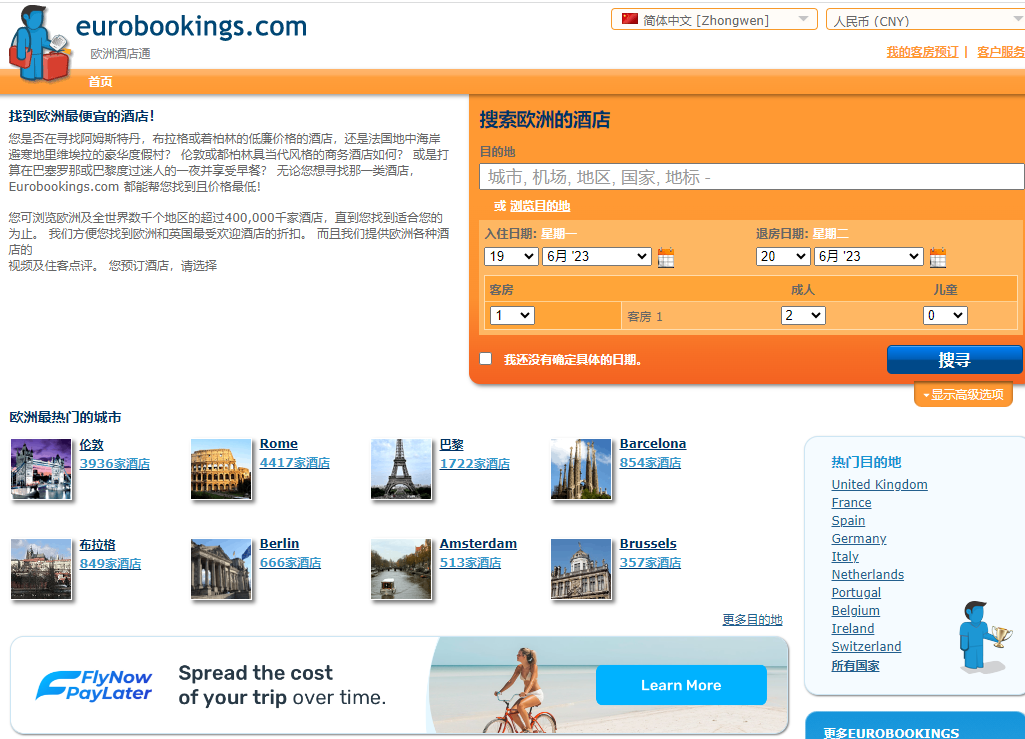Viewport: 1025px width, 739px height.
Task: Click the 首页 home tab
Action: [100, 82]
